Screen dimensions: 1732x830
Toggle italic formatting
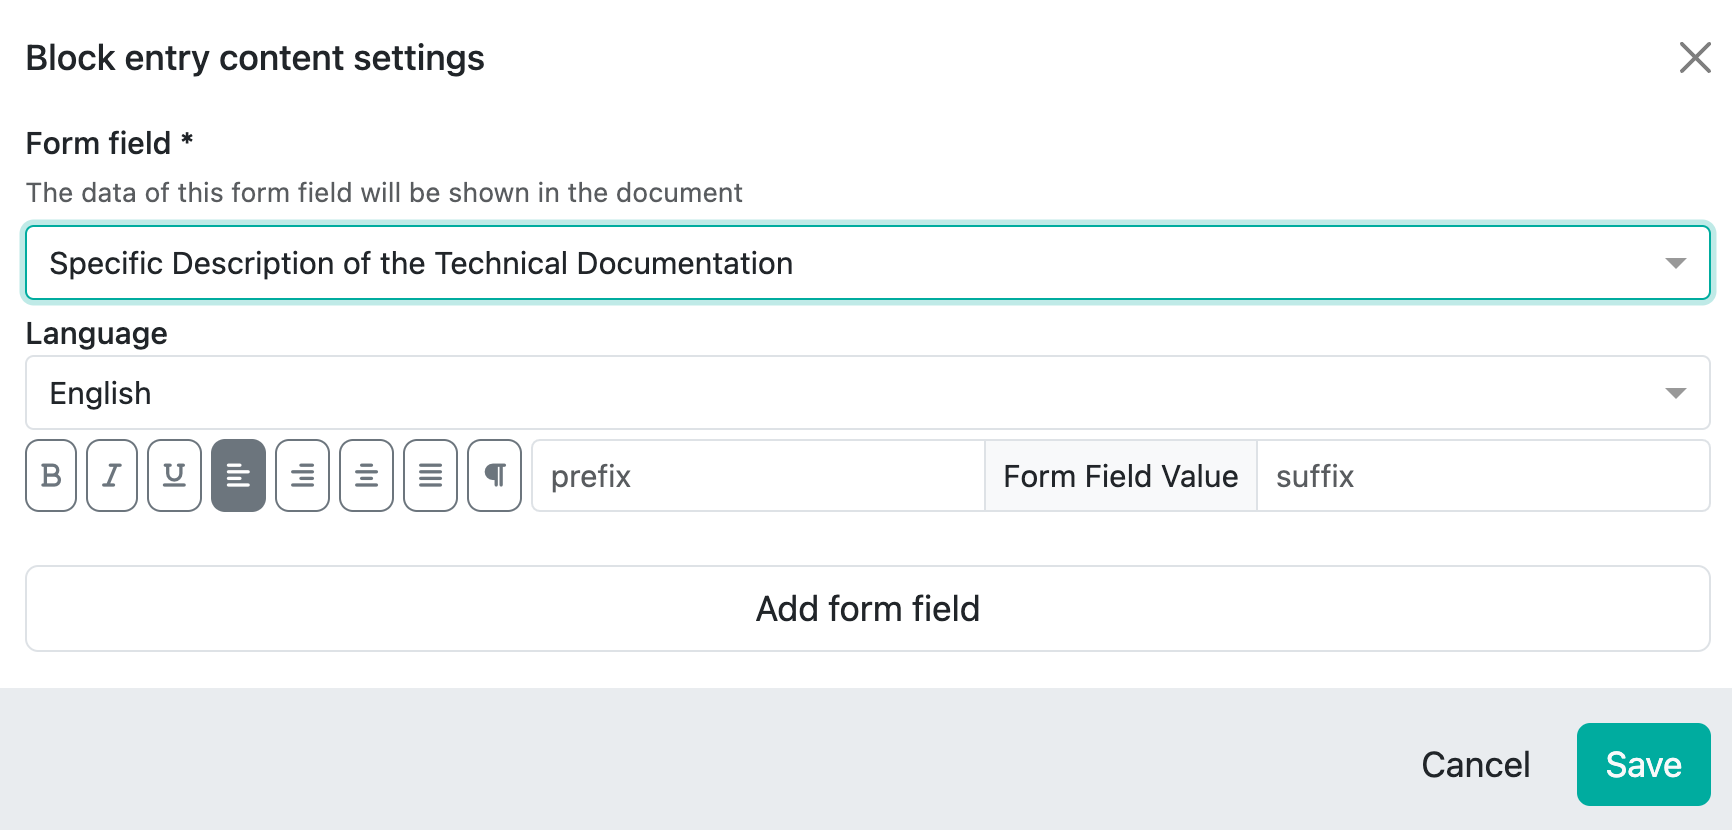(112, 476)
